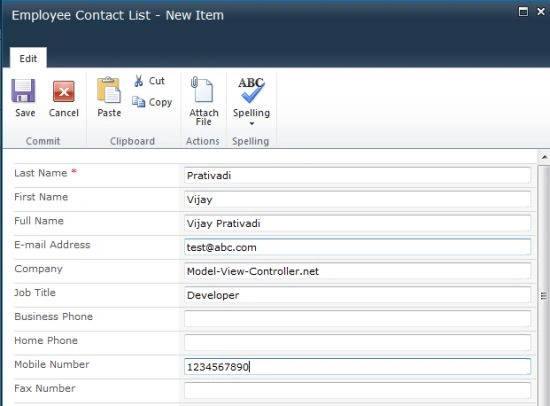Image resolution: width=550 pixels, height=406 pixels.
Task: Click the Mobile Number field
Action: click(357, 366)
